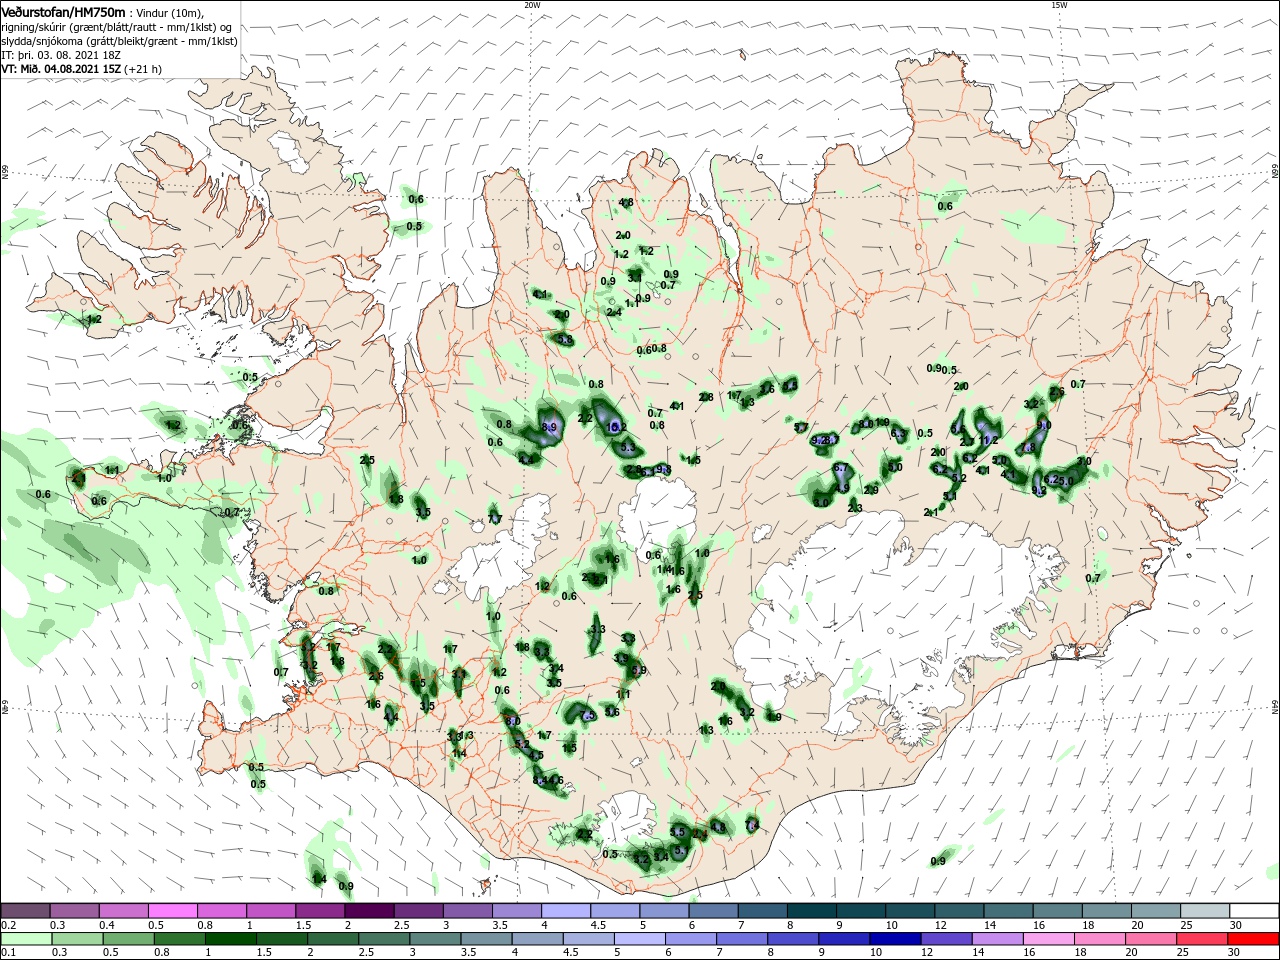
Task: Click the '6.7' precipitation value on the map
Action: pyautogui.click(x=840, y=468)
